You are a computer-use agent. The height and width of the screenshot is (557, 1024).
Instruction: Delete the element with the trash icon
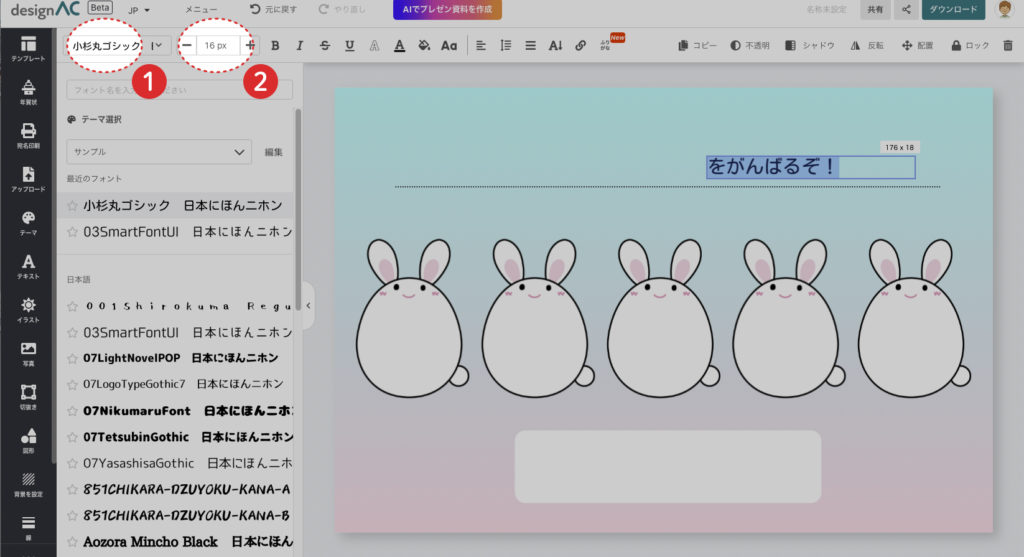1007,46
